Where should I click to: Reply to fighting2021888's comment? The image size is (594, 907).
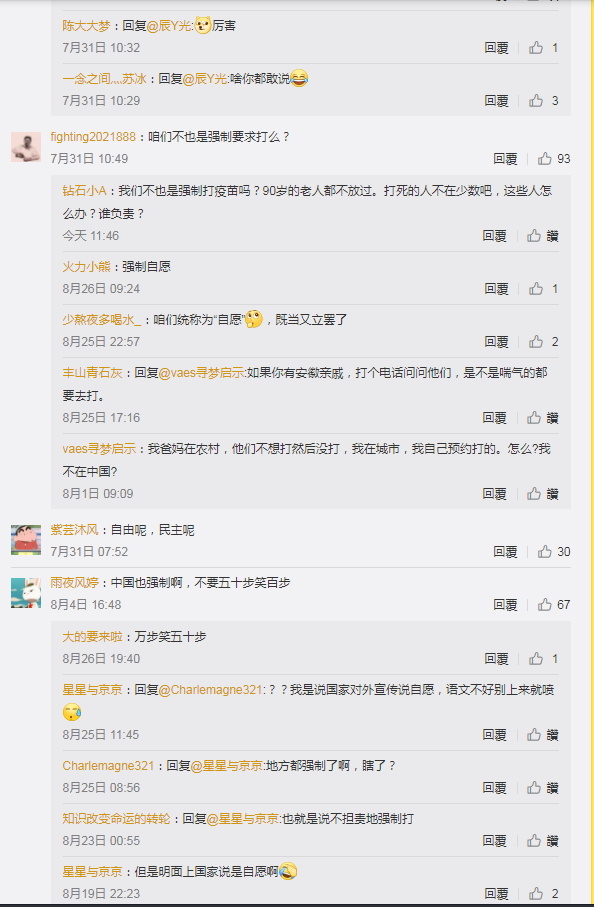(505, 158)
